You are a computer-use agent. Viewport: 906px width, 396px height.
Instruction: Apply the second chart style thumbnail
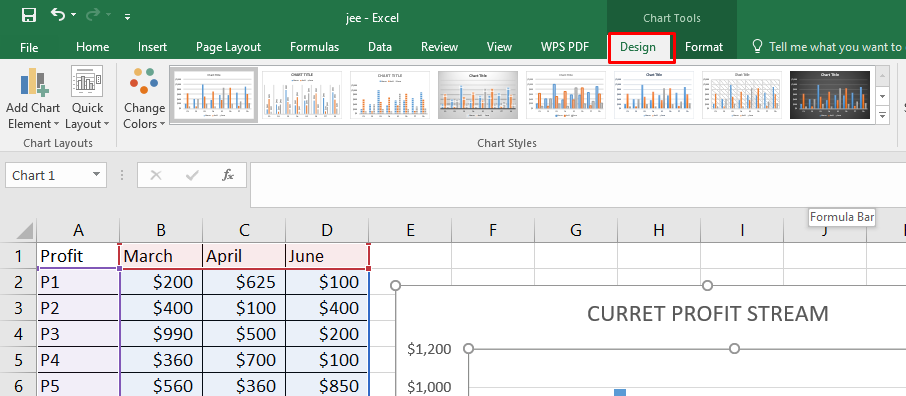[x=302, y=95]
